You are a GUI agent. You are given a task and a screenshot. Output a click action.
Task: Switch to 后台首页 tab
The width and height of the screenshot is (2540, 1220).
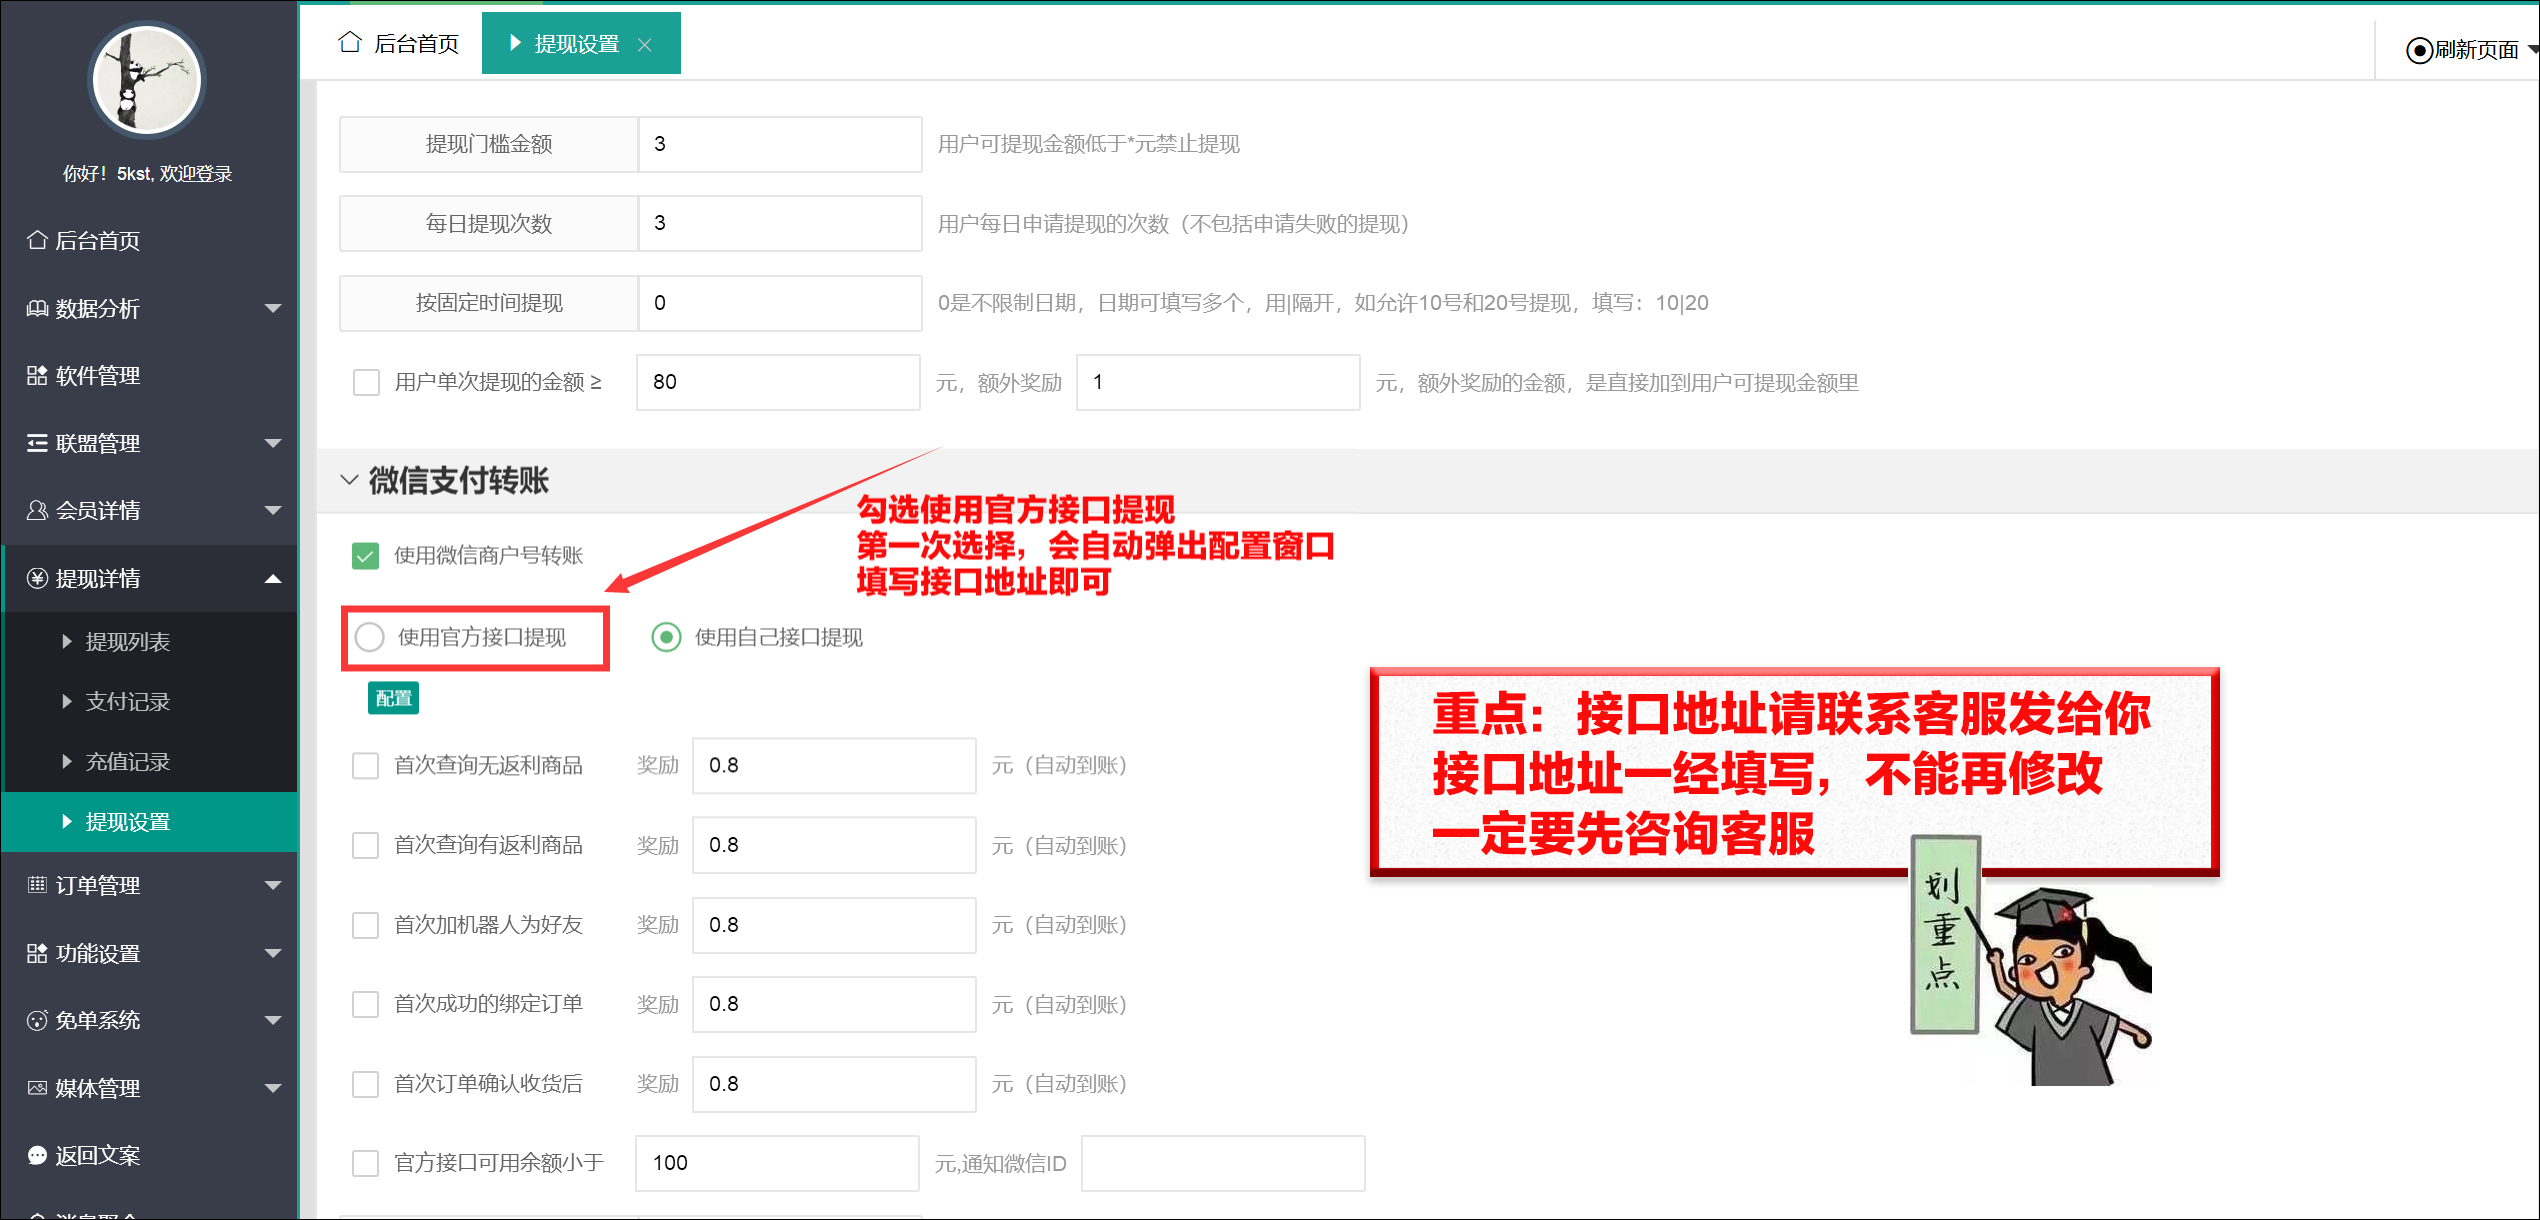click(x=400, y=44)
